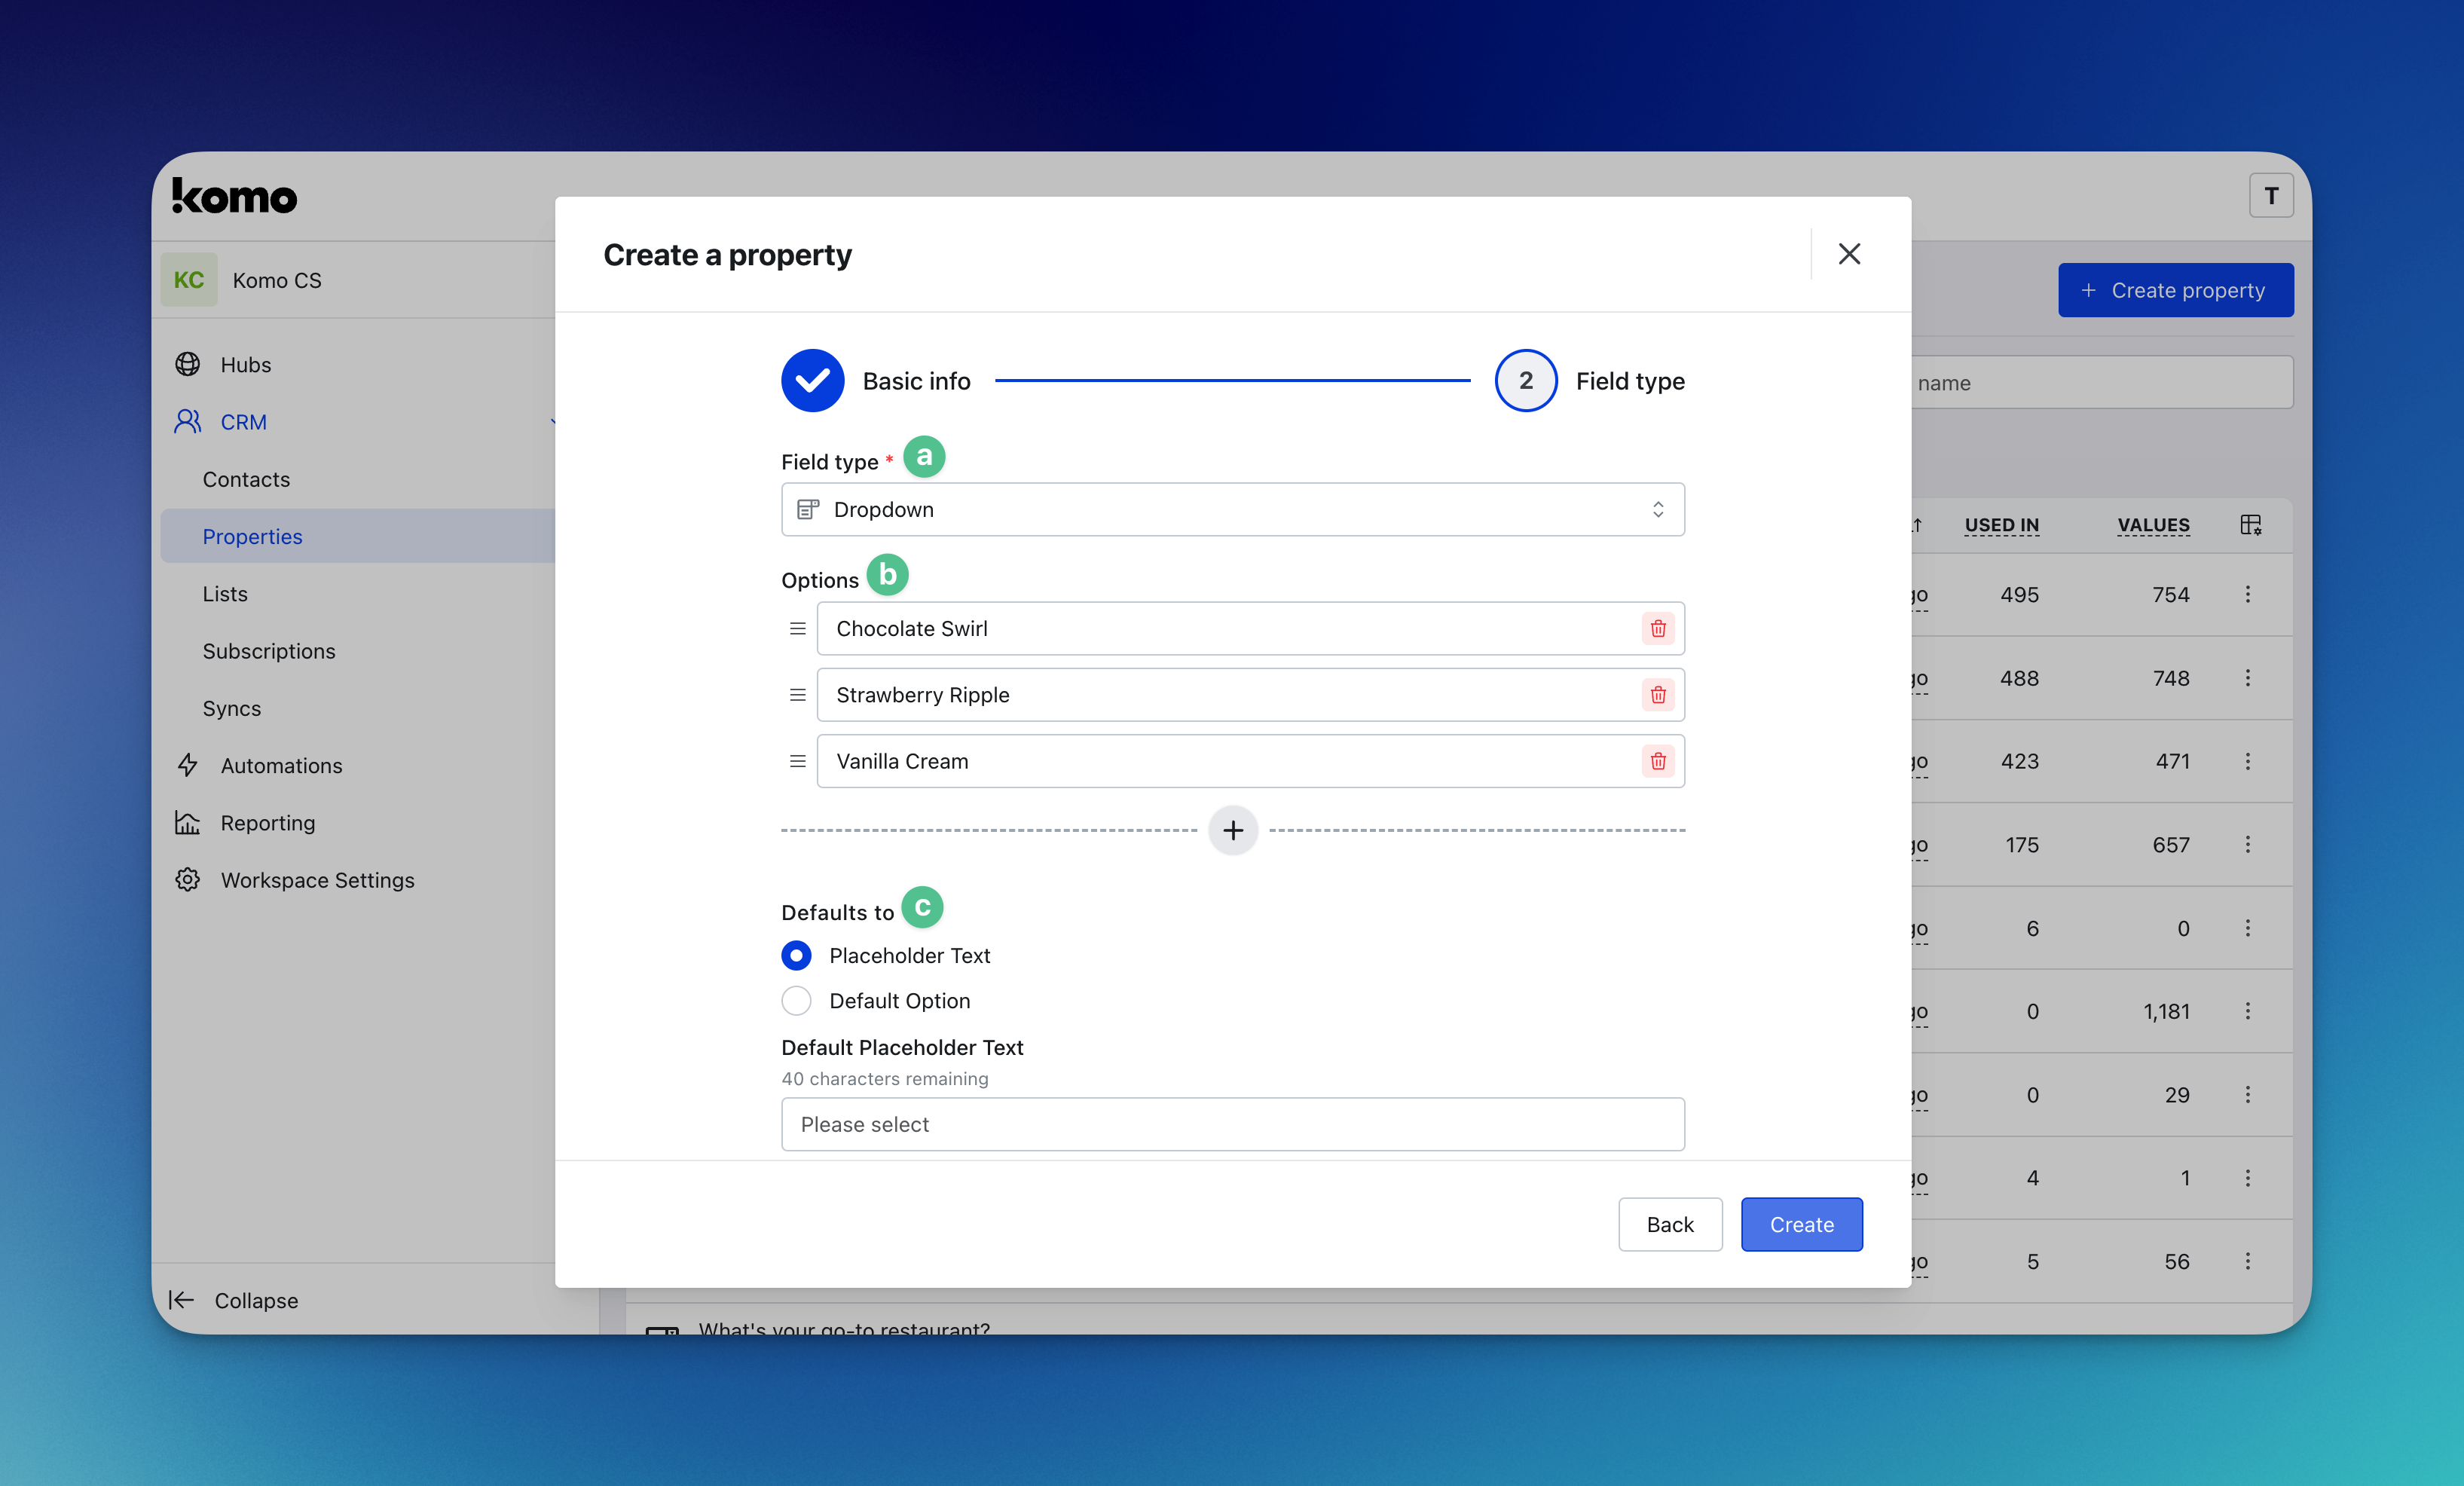
Task: Jump to Basic info completed step
Action: (812, 381)
